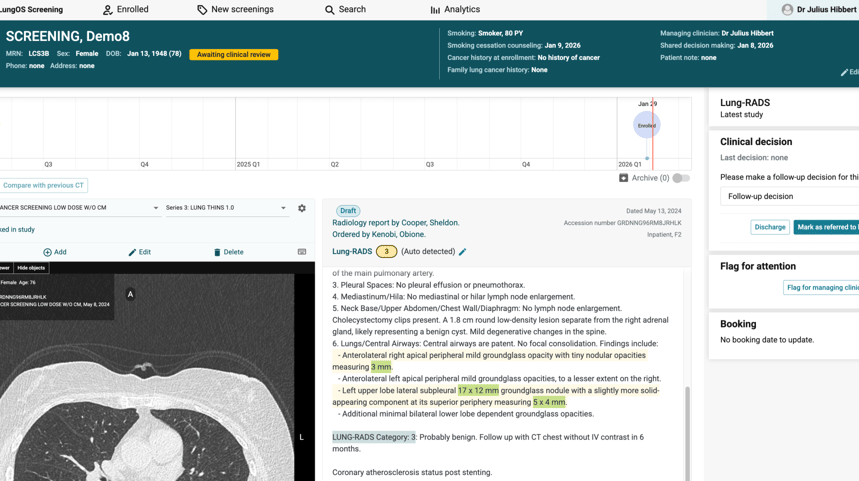Click the Awaiting clinical review badge
This screenshot has height=481, width=859.
tap(233, 54)
